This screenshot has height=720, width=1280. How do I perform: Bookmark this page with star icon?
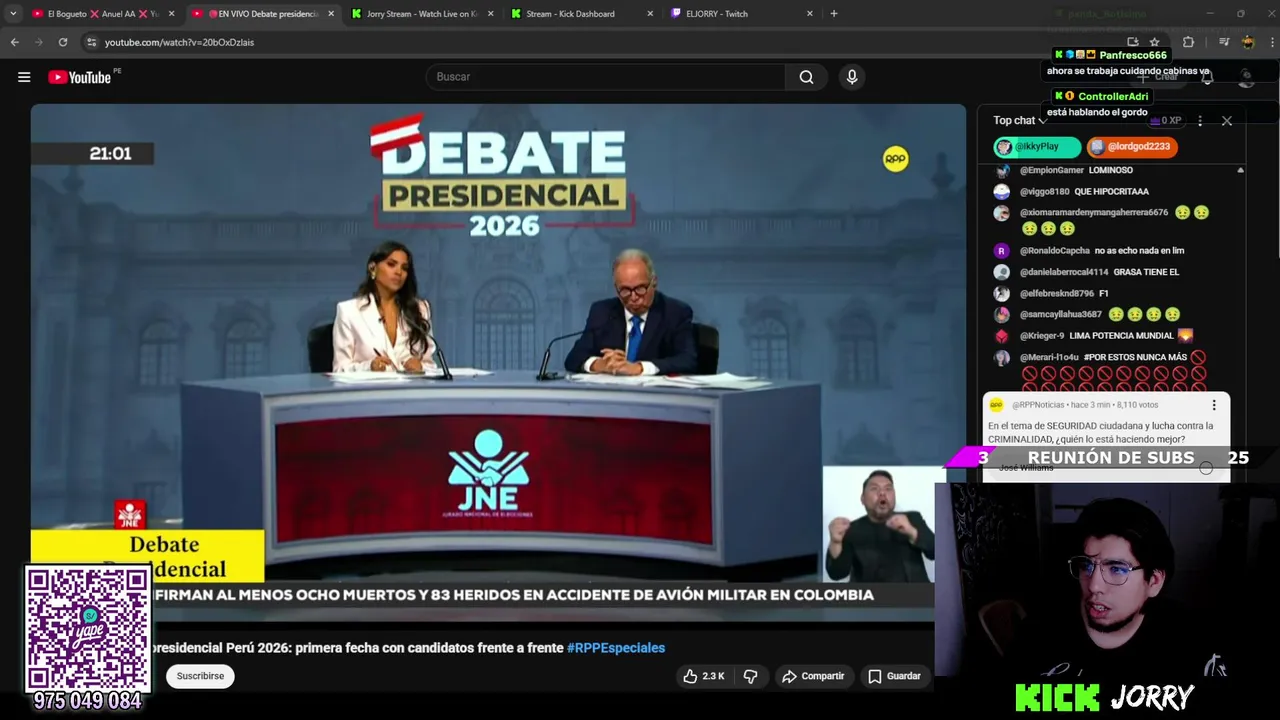coord(1155,42)
